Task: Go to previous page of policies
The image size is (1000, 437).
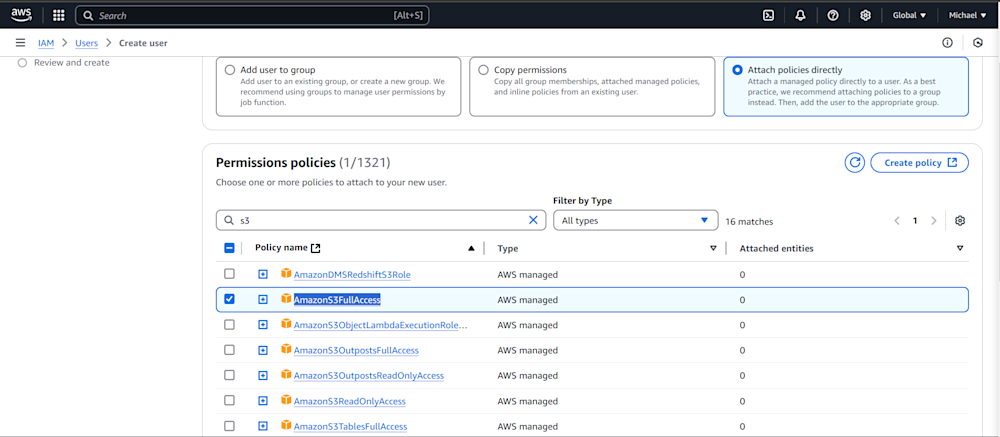Action: [x=897, y=221]
